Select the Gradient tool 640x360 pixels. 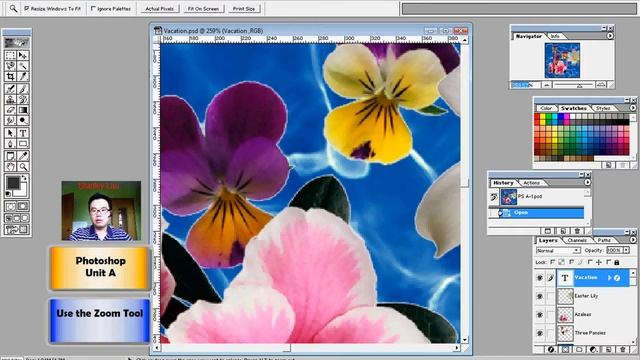pos(23,110)
